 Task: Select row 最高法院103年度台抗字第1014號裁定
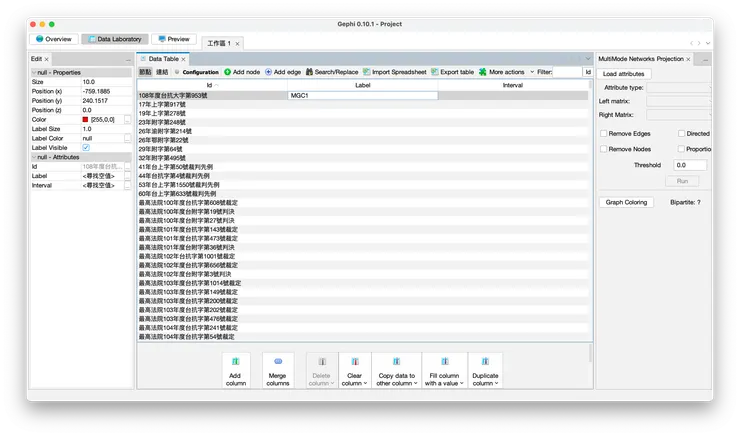[x=362, y=283]
